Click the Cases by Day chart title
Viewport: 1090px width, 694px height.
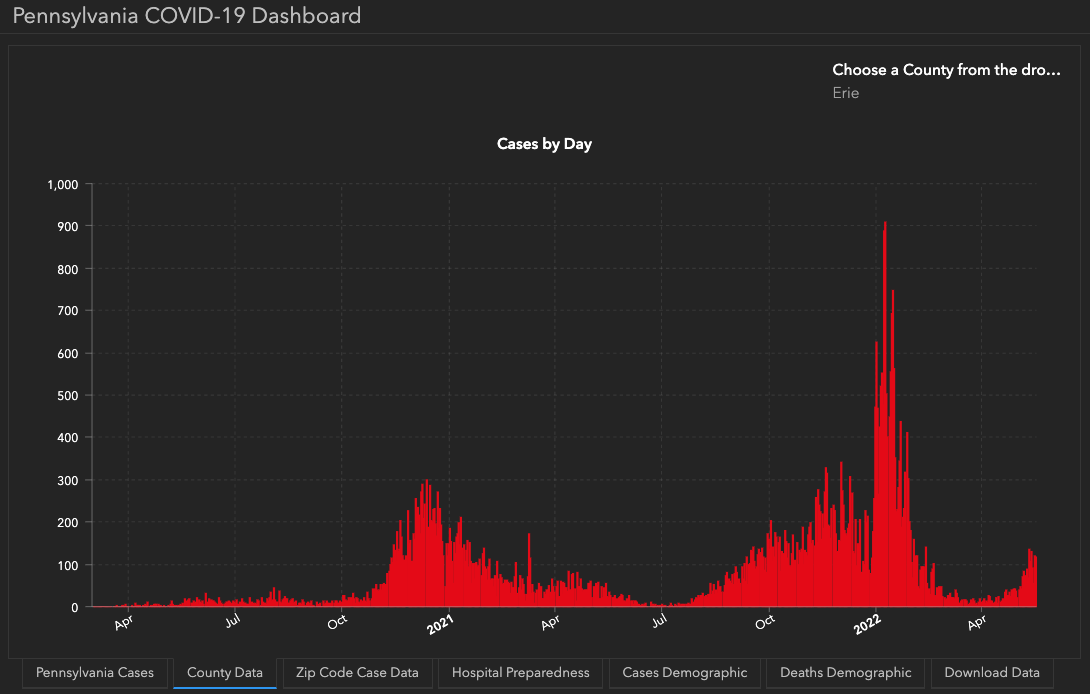coord(544,144)
